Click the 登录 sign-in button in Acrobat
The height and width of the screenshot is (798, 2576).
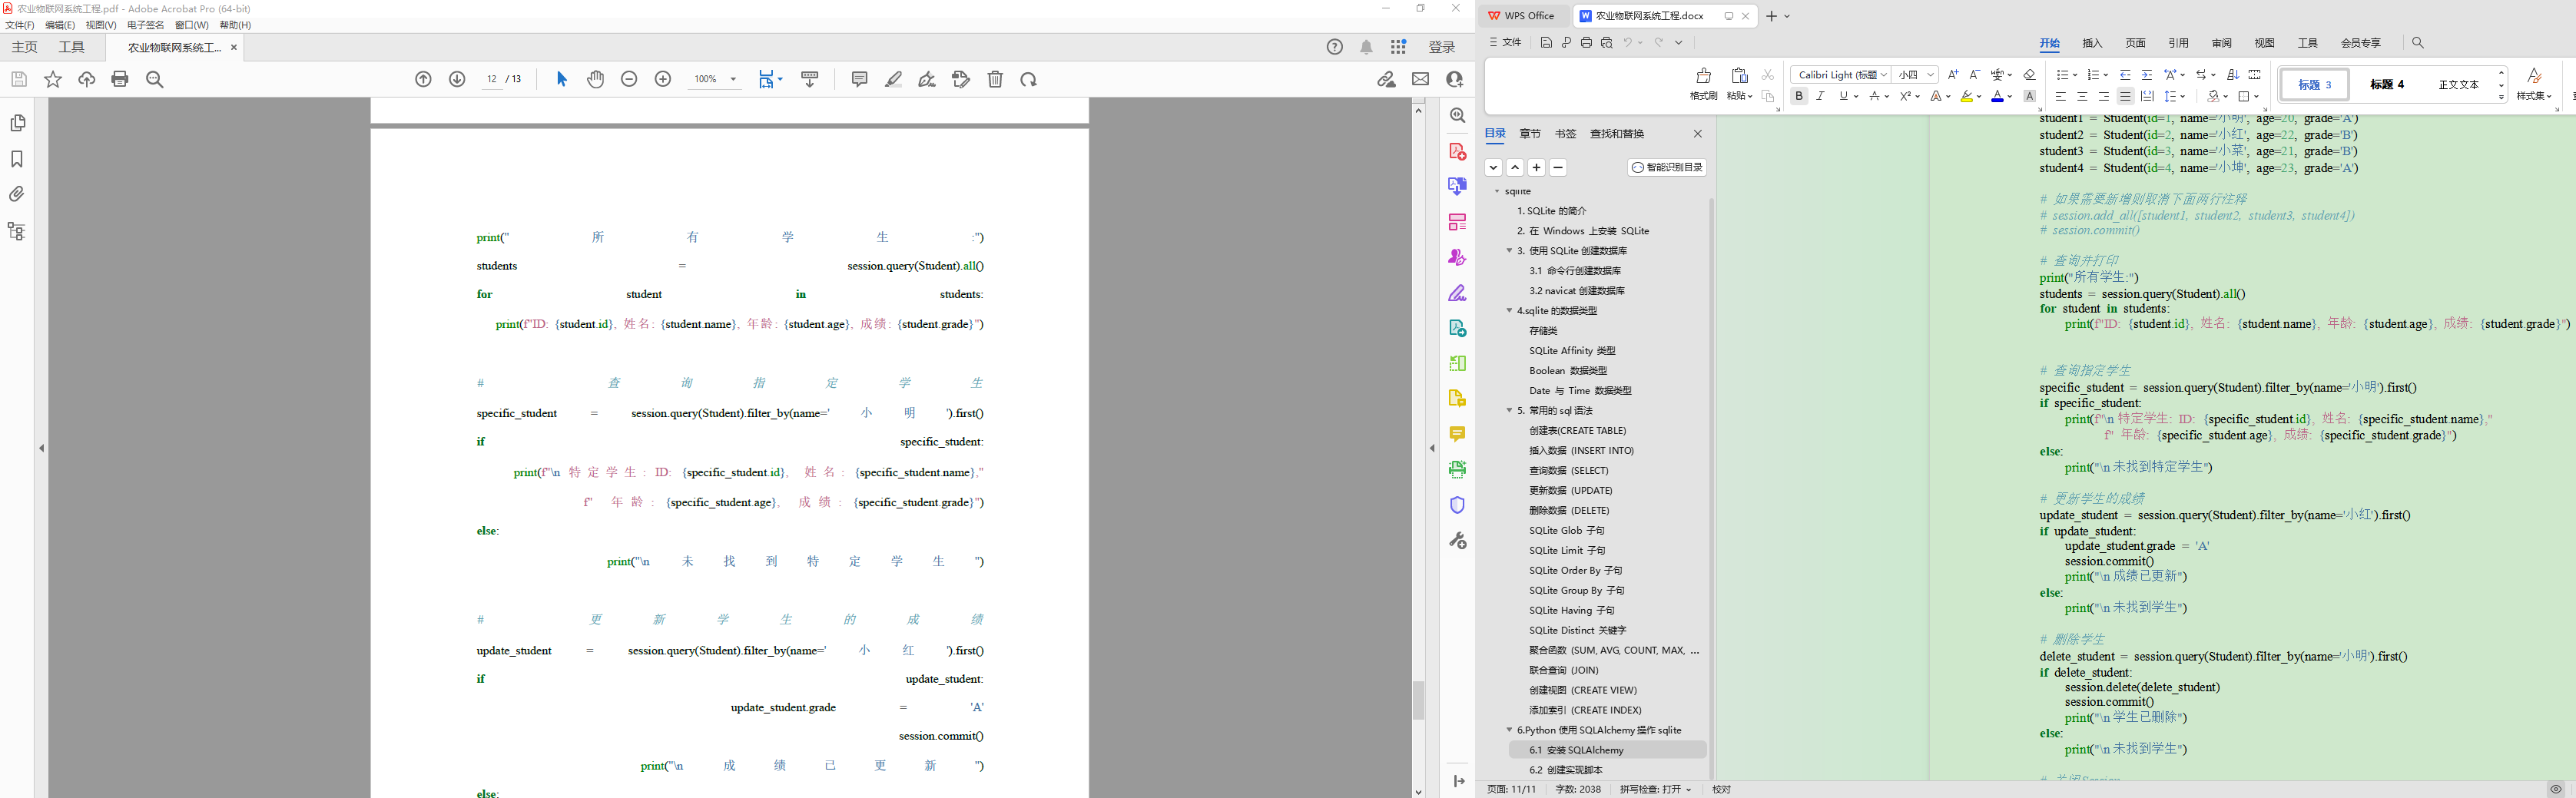(x=1441, y=47)
